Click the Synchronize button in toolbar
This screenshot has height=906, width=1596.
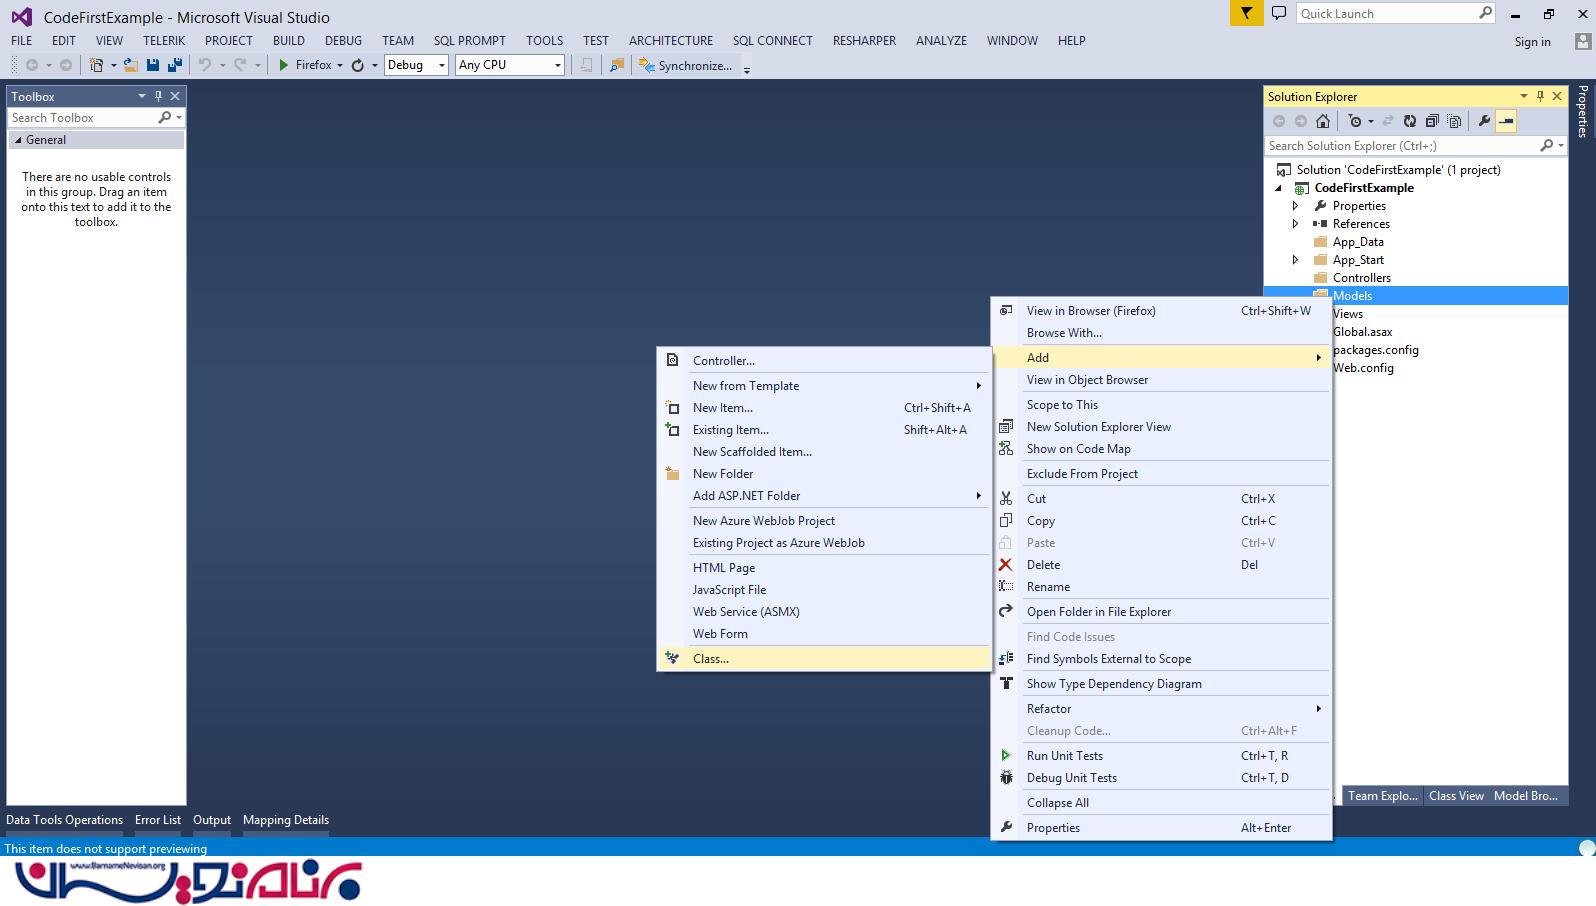tap(686, 65)
